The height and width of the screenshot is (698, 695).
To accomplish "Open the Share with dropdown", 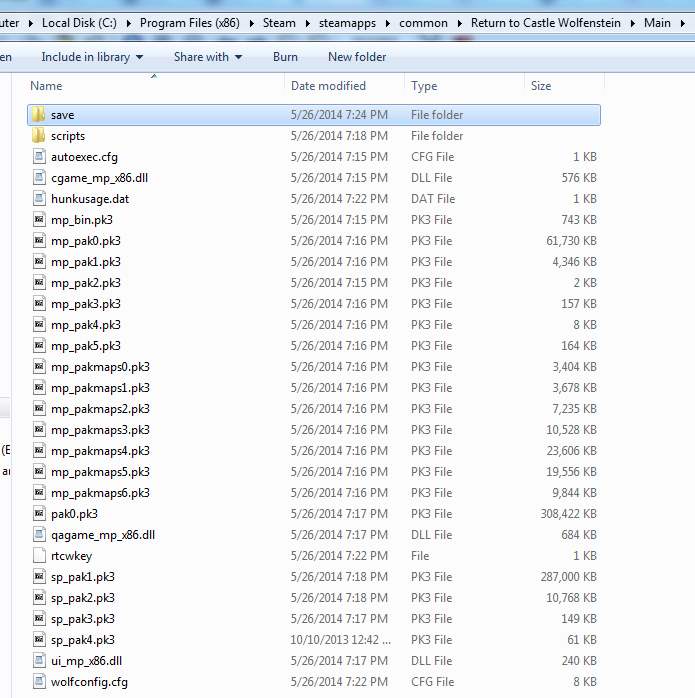I will (208, 57).
